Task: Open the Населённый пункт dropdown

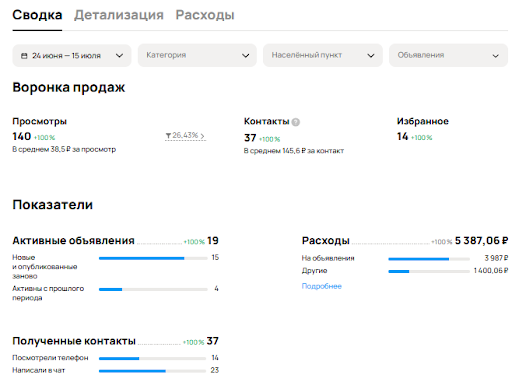Action: click(322, 55)
